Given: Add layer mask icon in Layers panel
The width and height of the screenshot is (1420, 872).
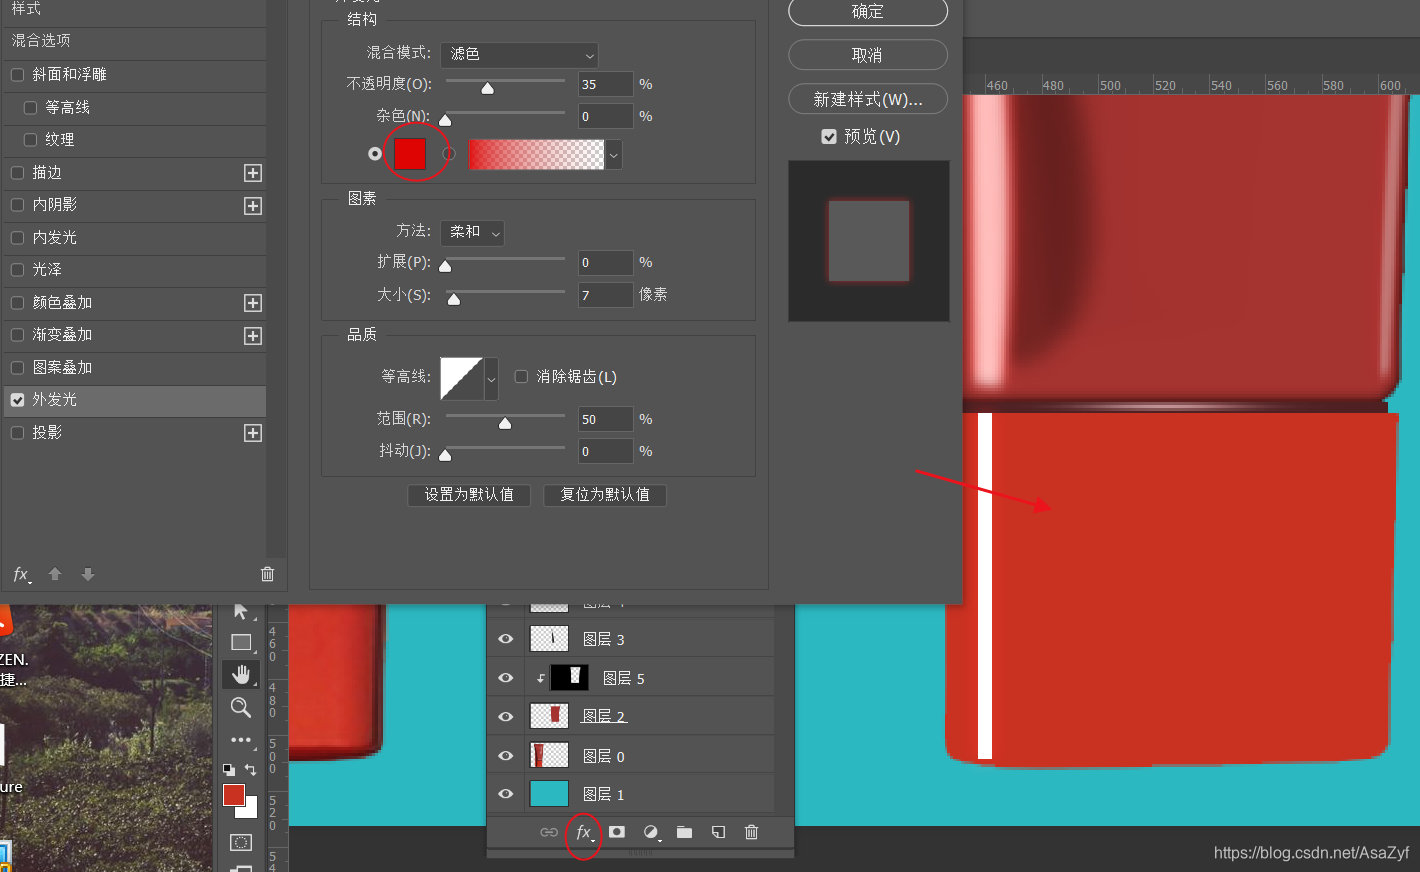Looking at the screenshot, I should [617, 832].
